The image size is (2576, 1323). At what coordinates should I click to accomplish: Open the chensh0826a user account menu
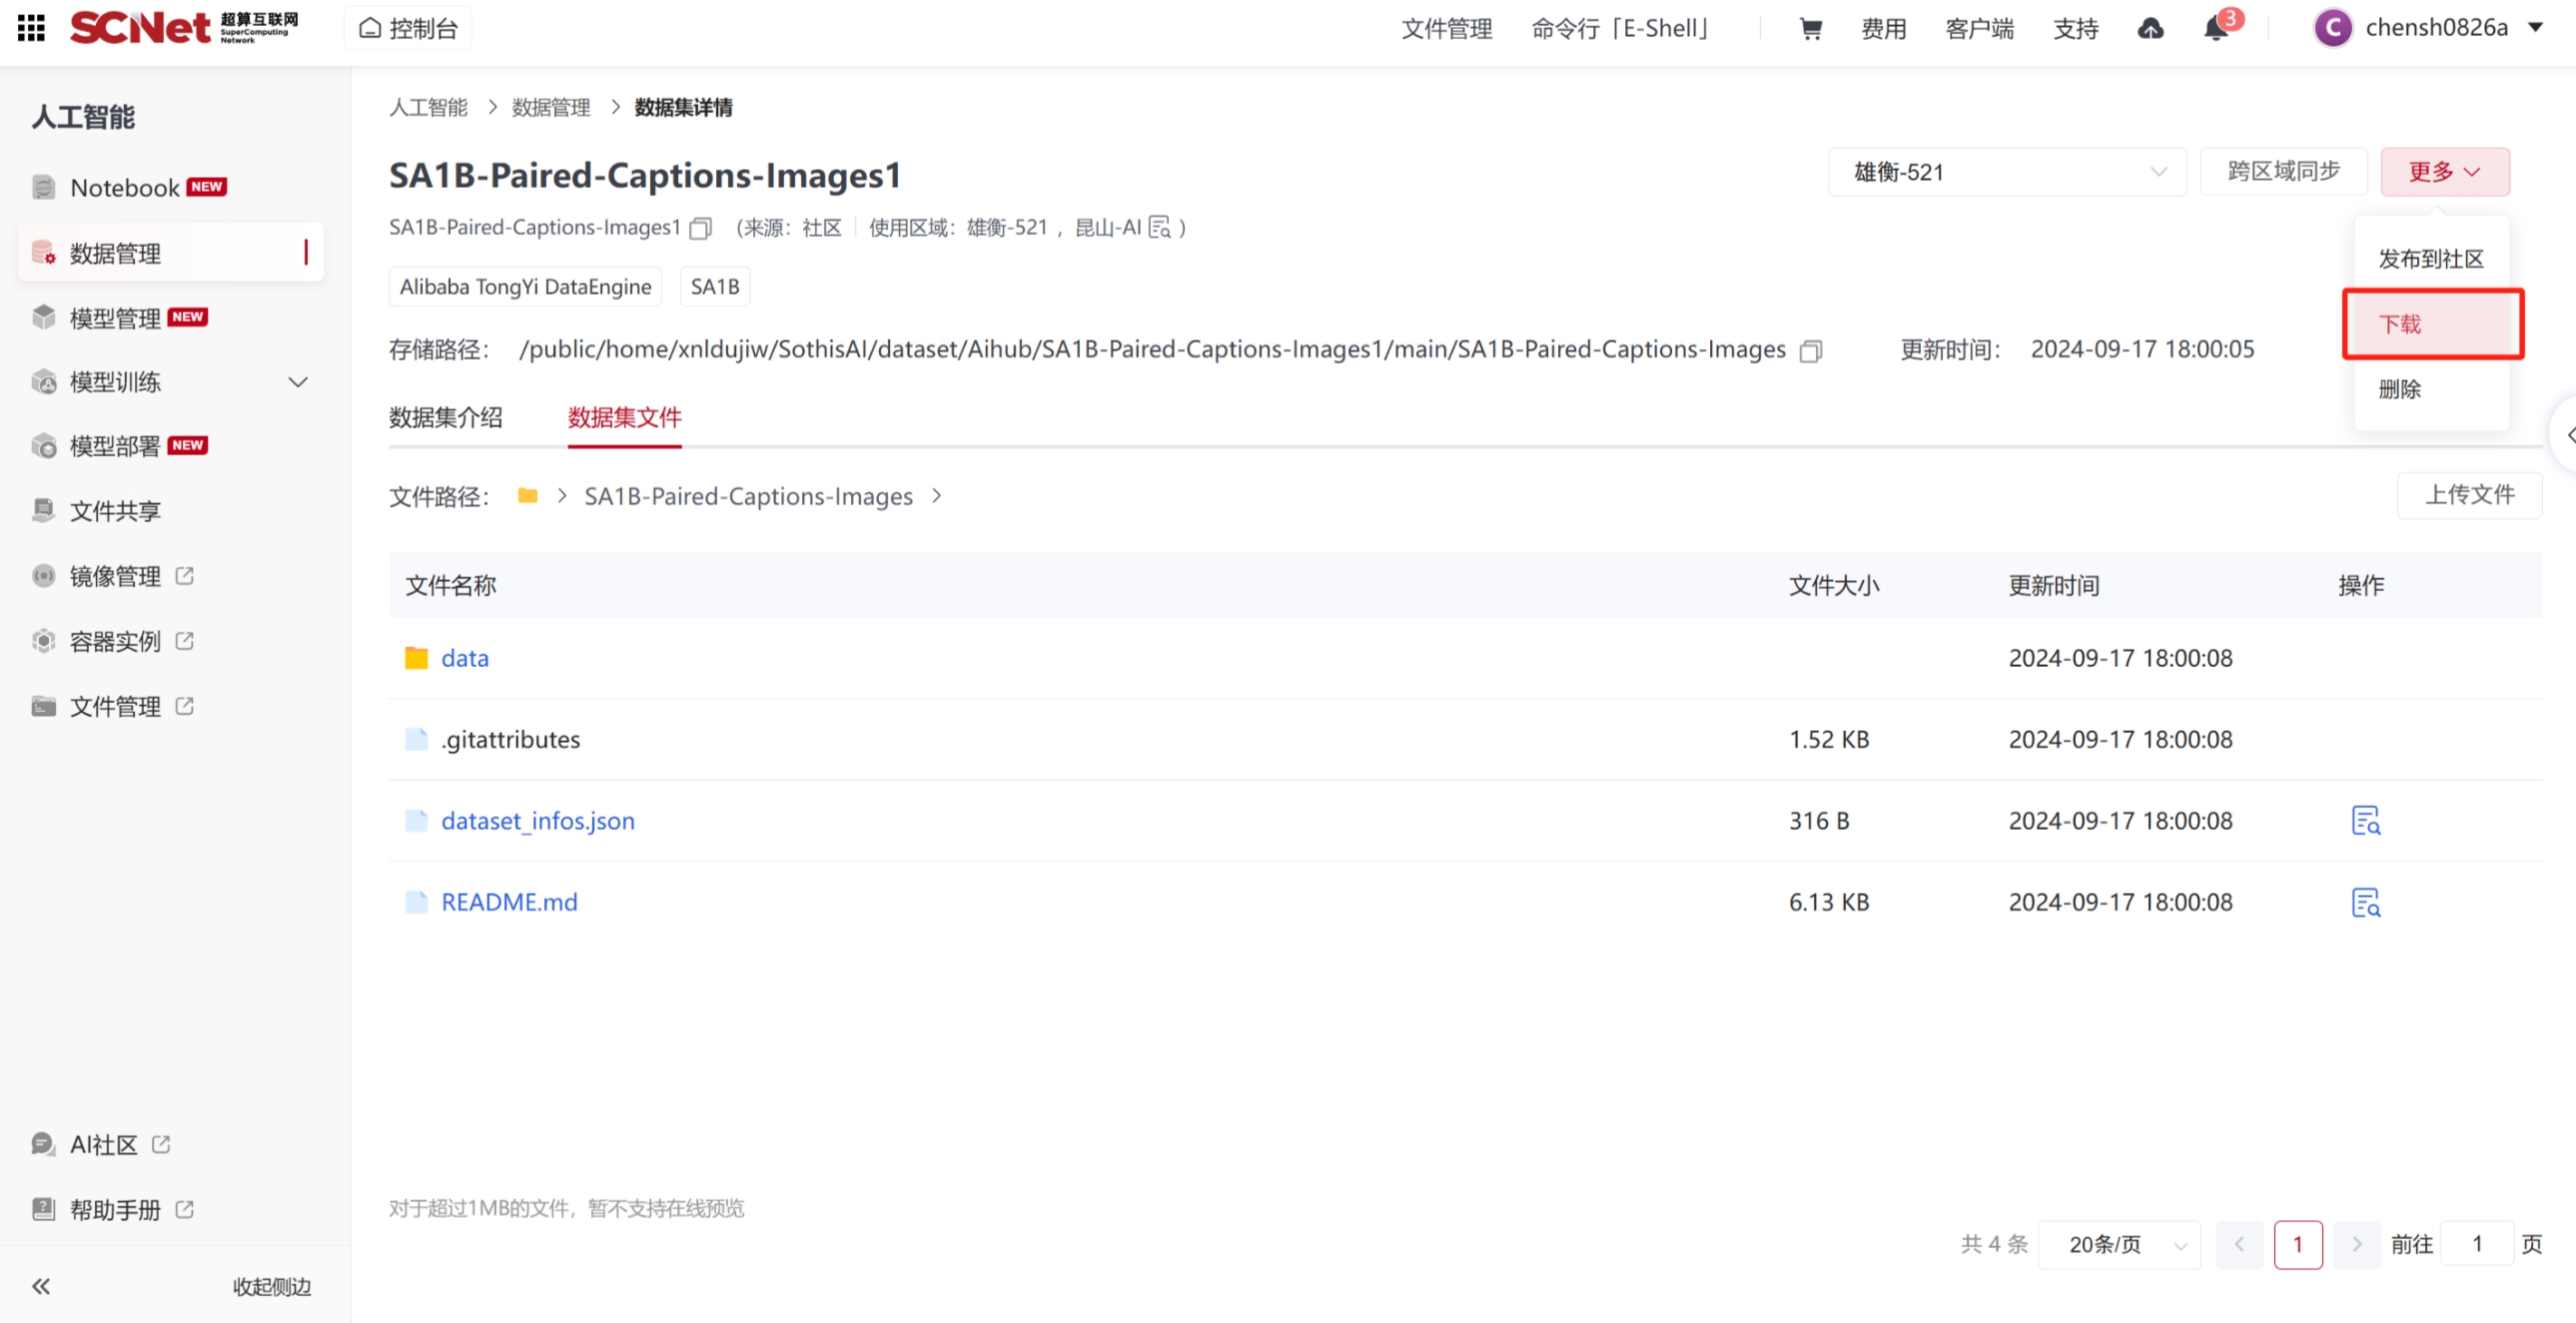coord(2436,28)
